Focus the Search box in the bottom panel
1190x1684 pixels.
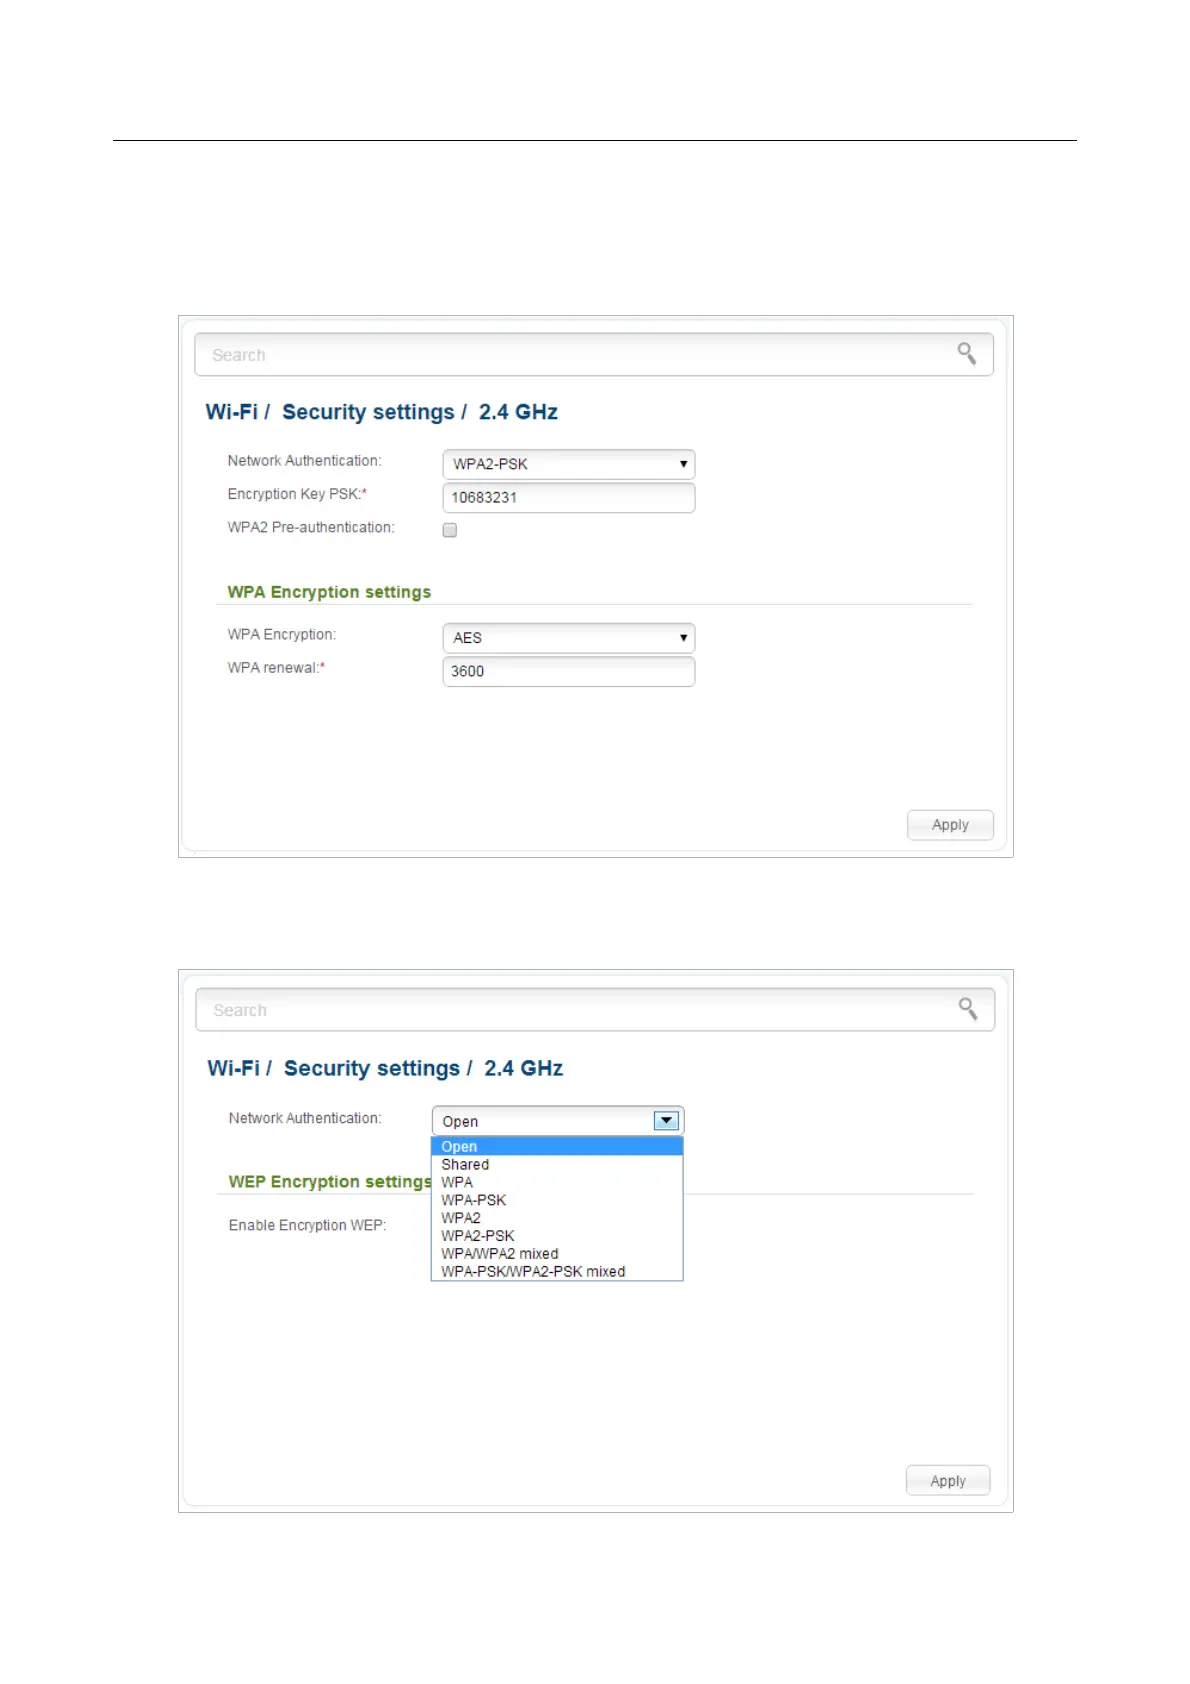click(x=570, y=1010)
